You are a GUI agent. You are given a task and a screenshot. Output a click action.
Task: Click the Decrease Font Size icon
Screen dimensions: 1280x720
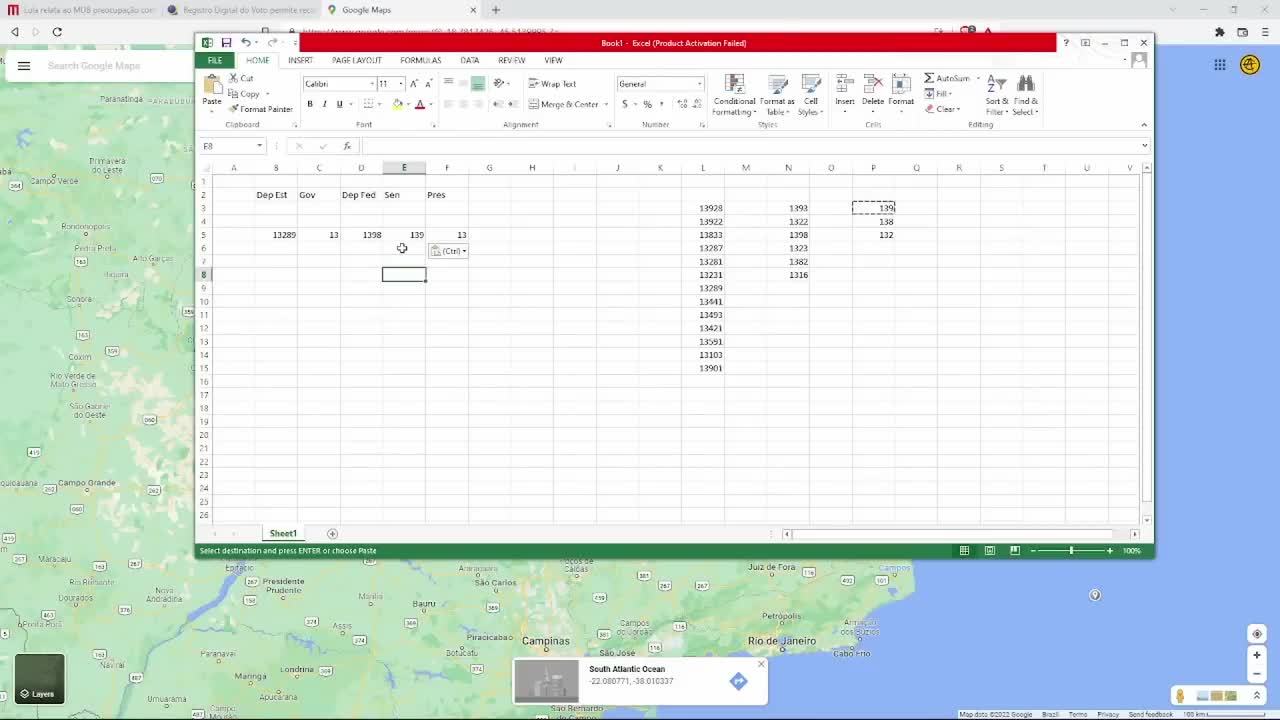click(428, 84)
